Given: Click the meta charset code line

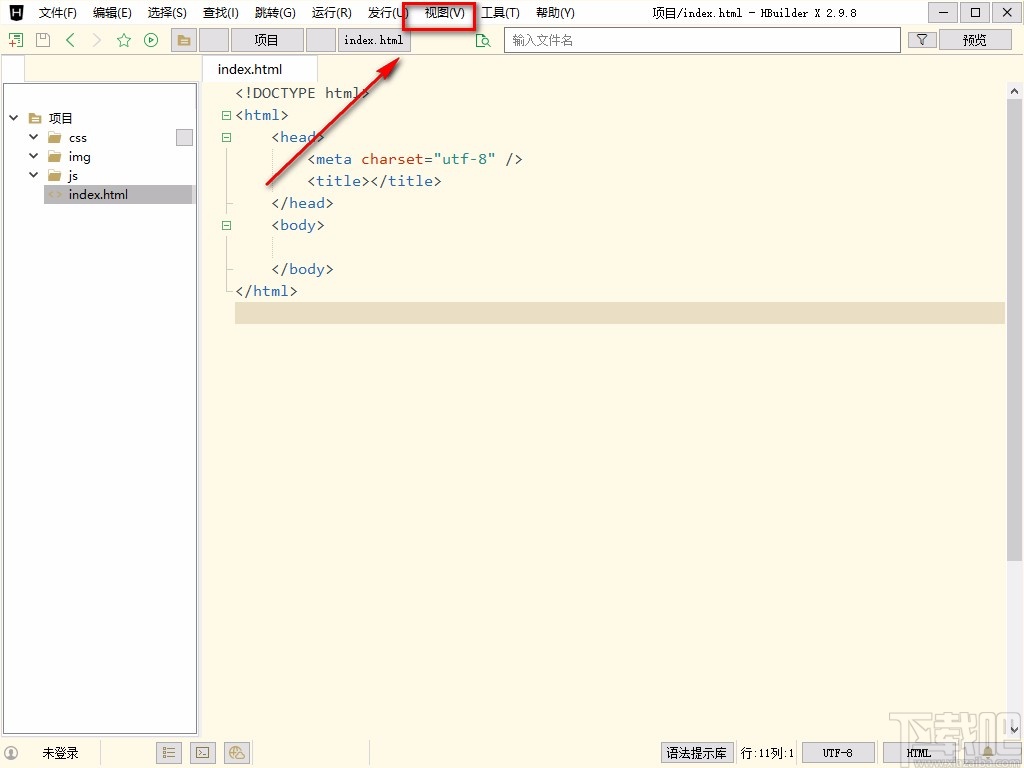Looking at the screenshot, I should click(415, 159).
